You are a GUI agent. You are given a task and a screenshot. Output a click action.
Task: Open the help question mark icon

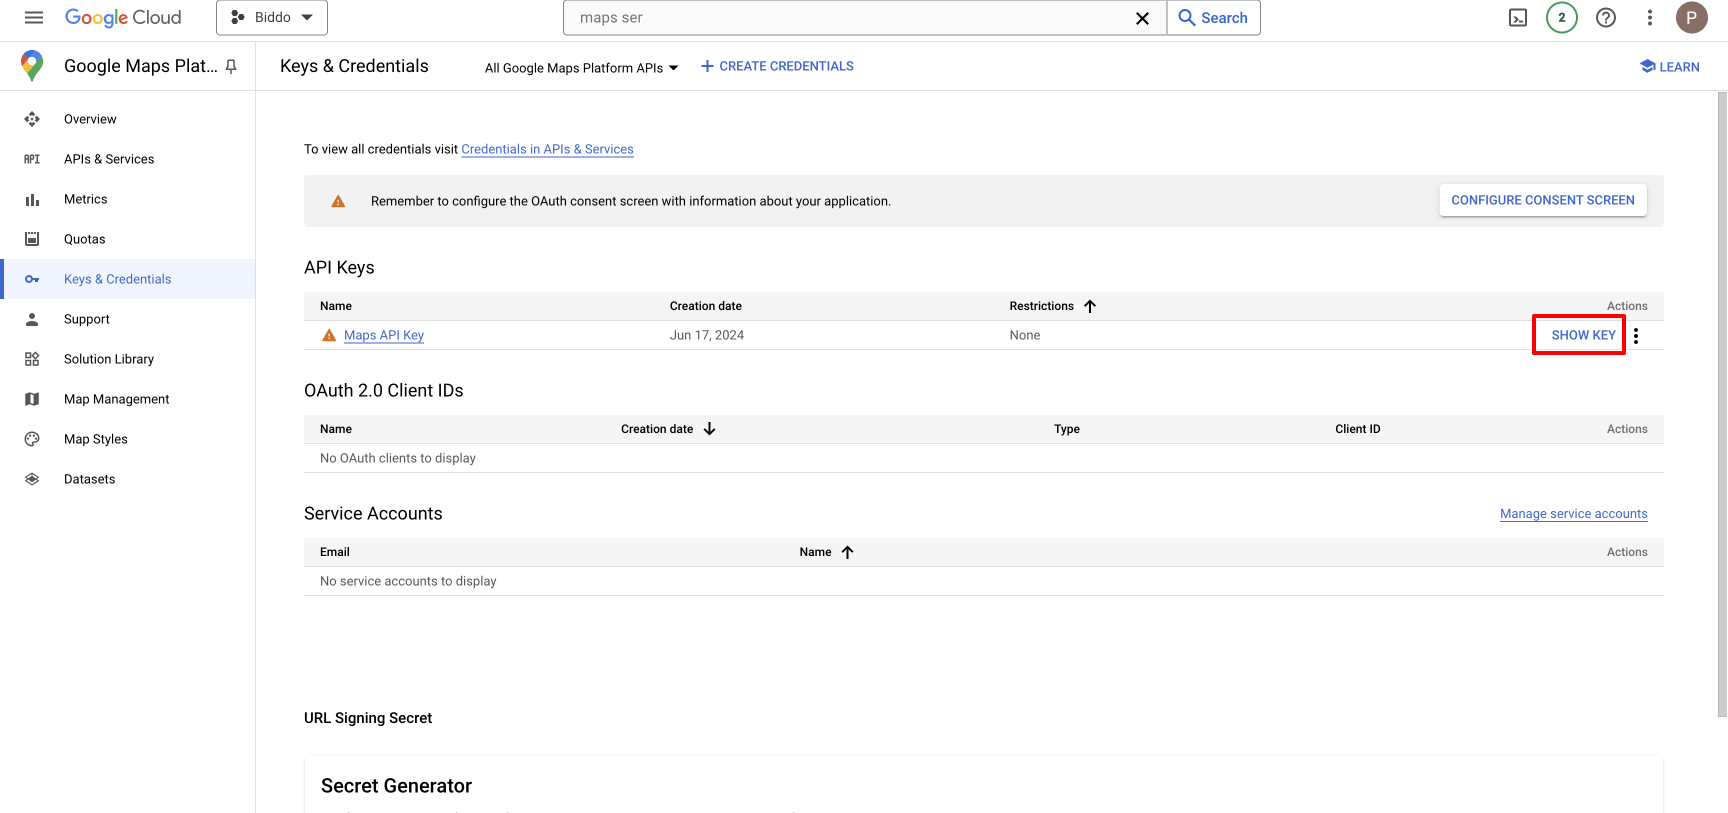pos(1606,18)
